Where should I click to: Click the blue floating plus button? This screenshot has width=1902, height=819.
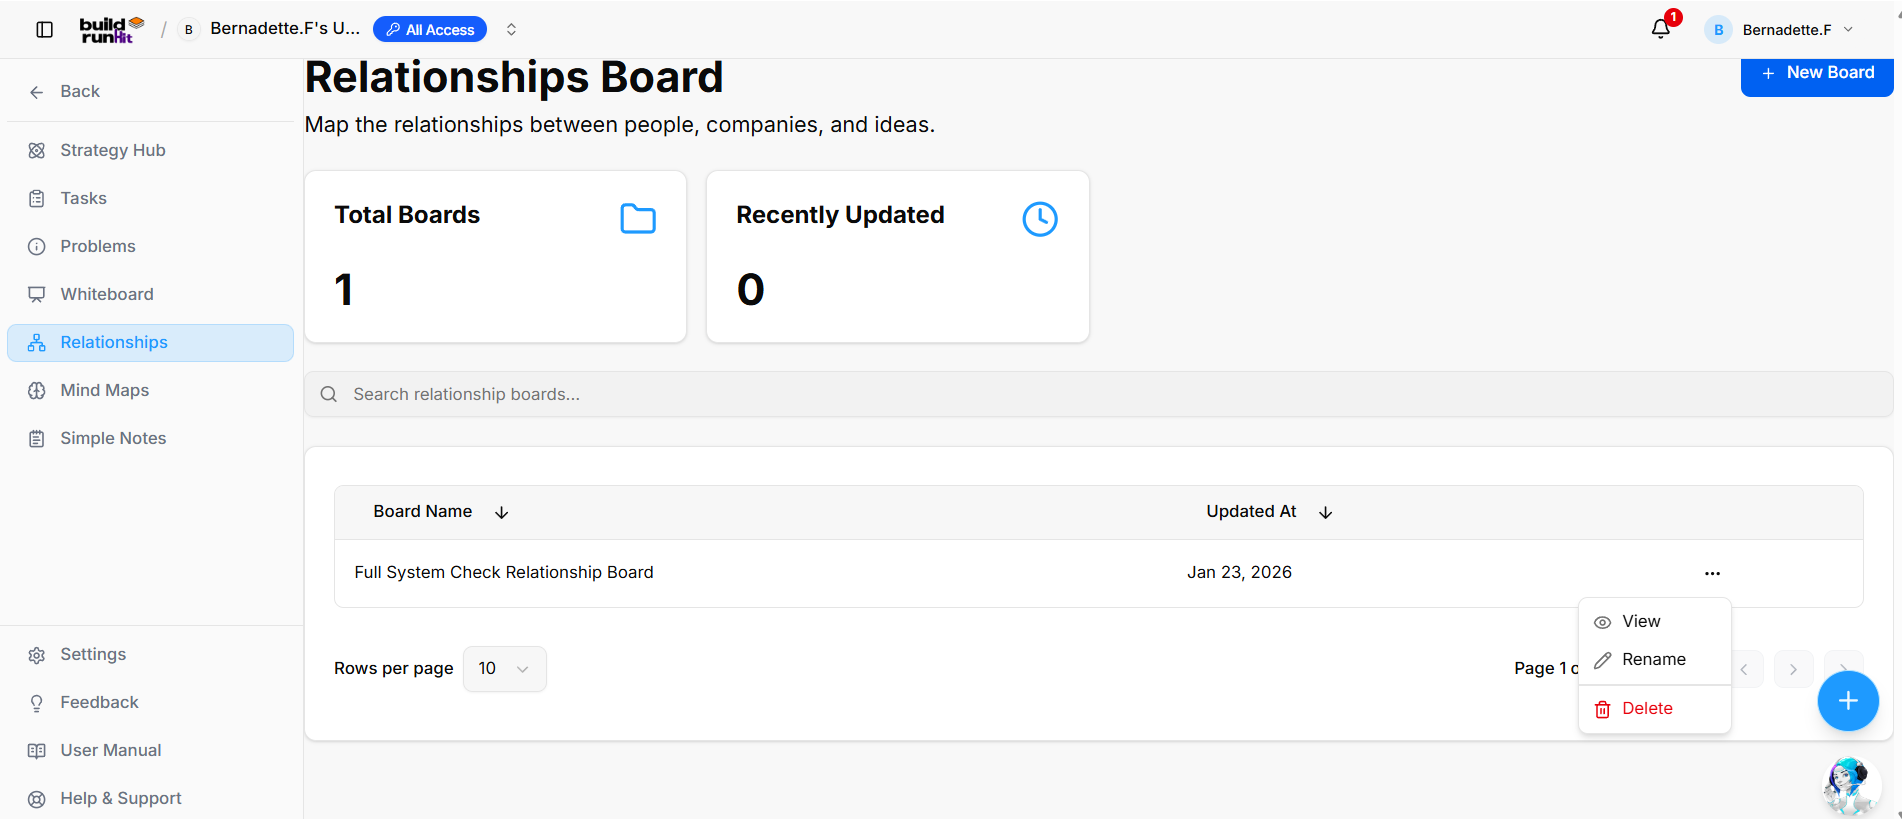pos(1848,701)
